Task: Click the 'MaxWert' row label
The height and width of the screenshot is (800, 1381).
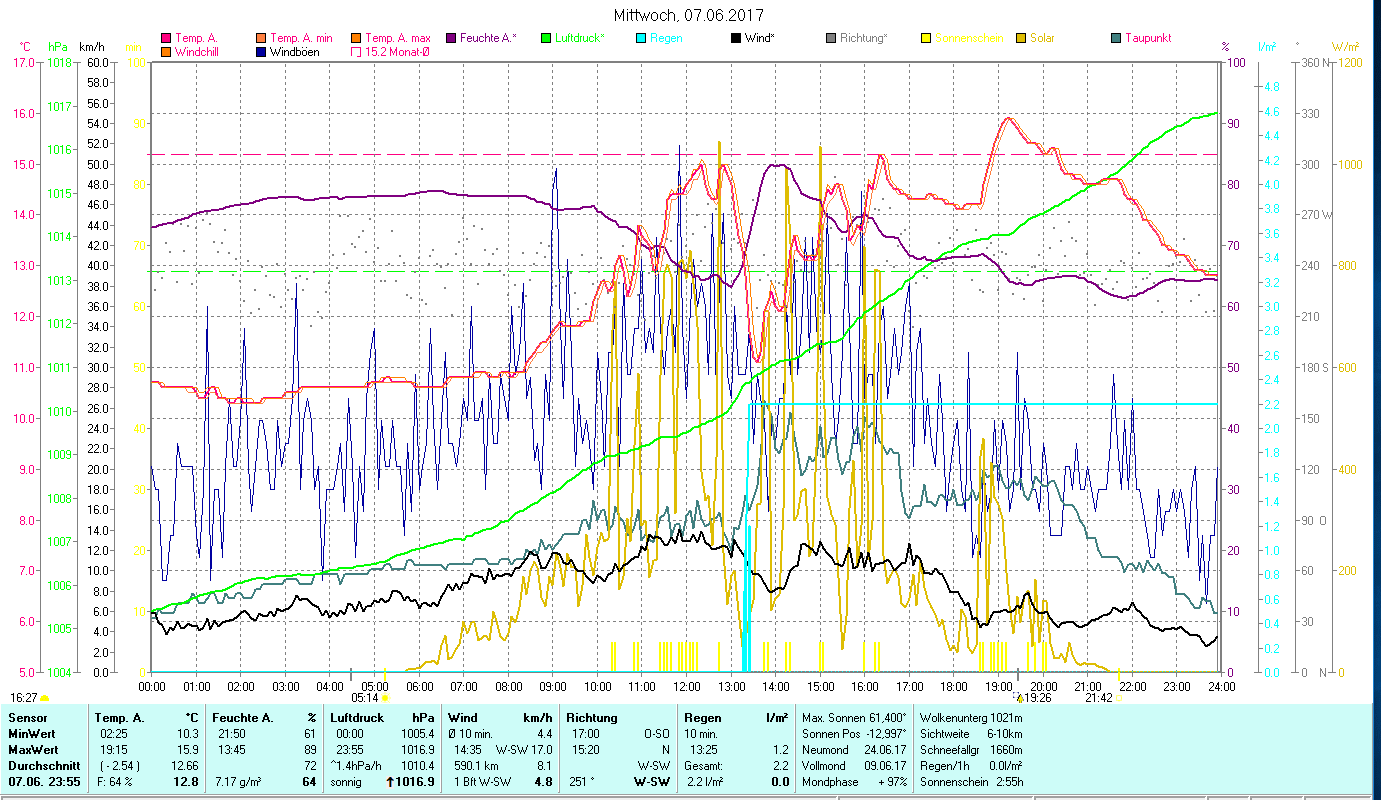Action: [x=32, y=750]
